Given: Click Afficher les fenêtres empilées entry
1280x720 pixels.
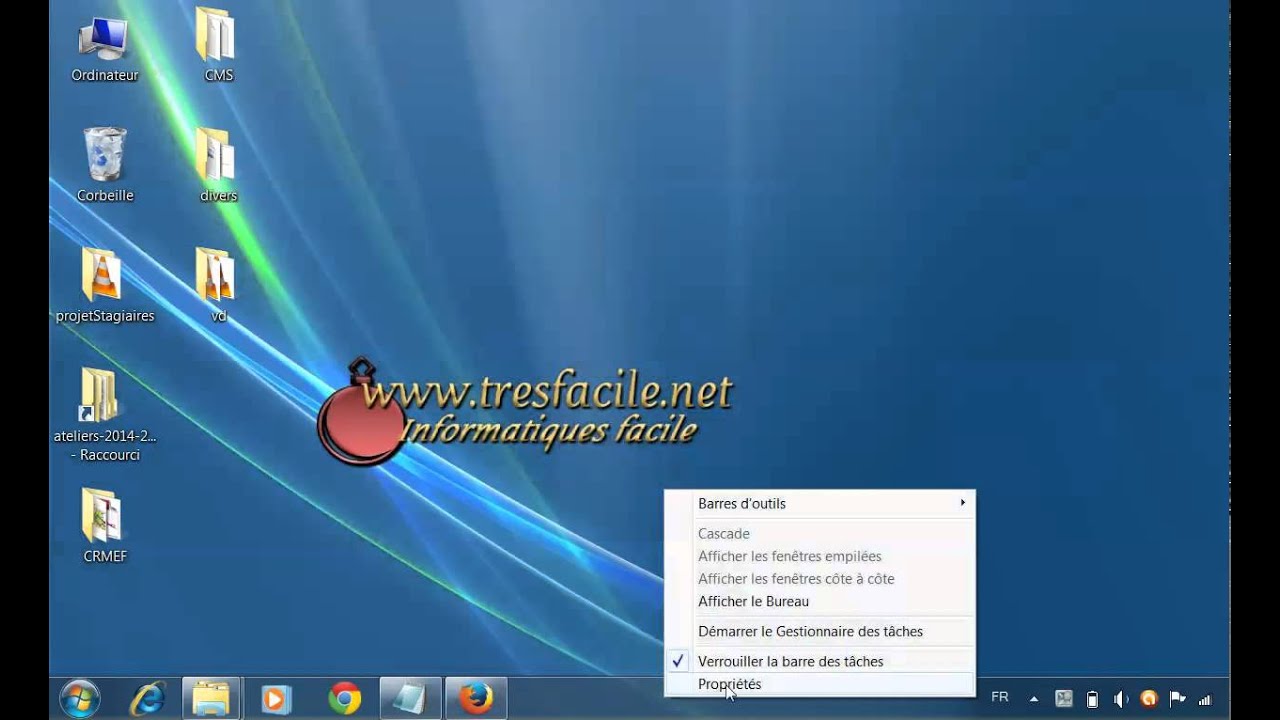Looking at the screenshot, I should 820,556.
